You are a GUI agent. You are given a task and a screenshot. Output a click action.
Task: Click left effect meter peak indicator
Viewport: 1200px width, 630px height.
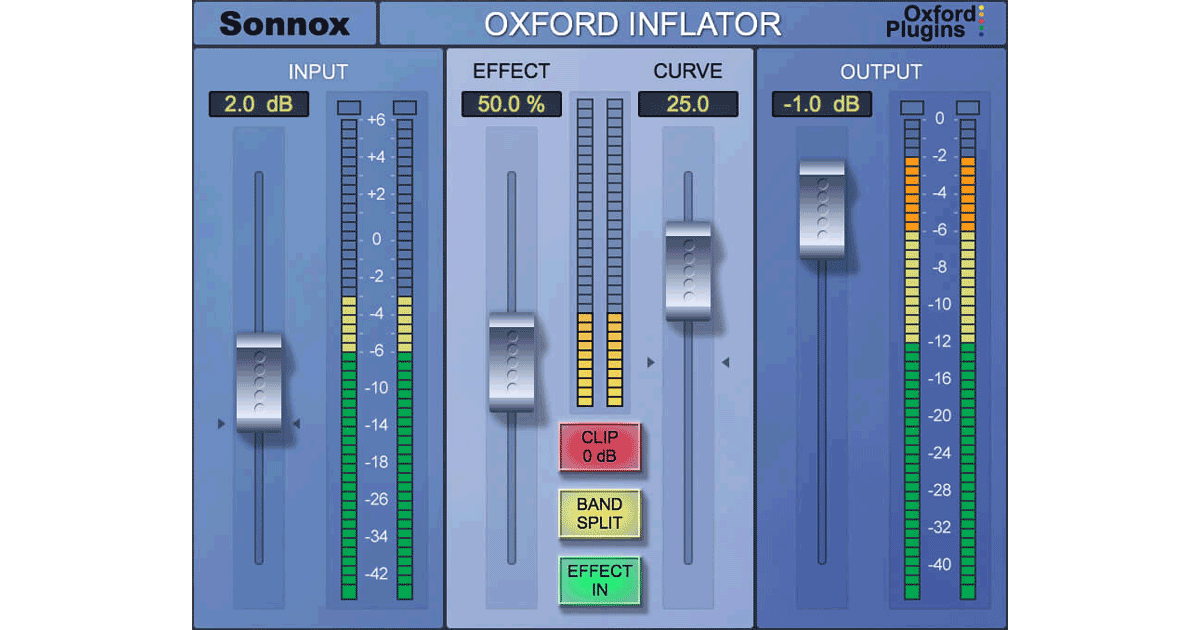pyautogui.click(x=585, y=104)
